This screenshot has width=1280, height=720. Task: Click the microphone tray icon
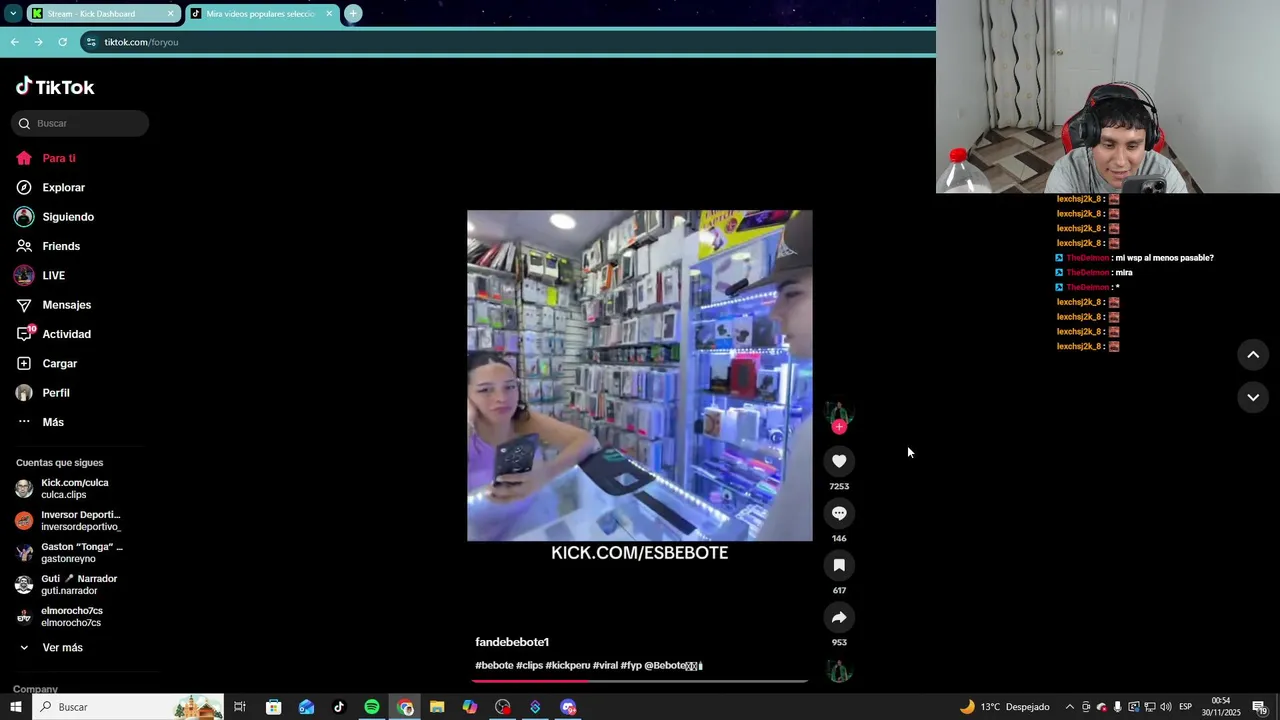click(1117, 707)
